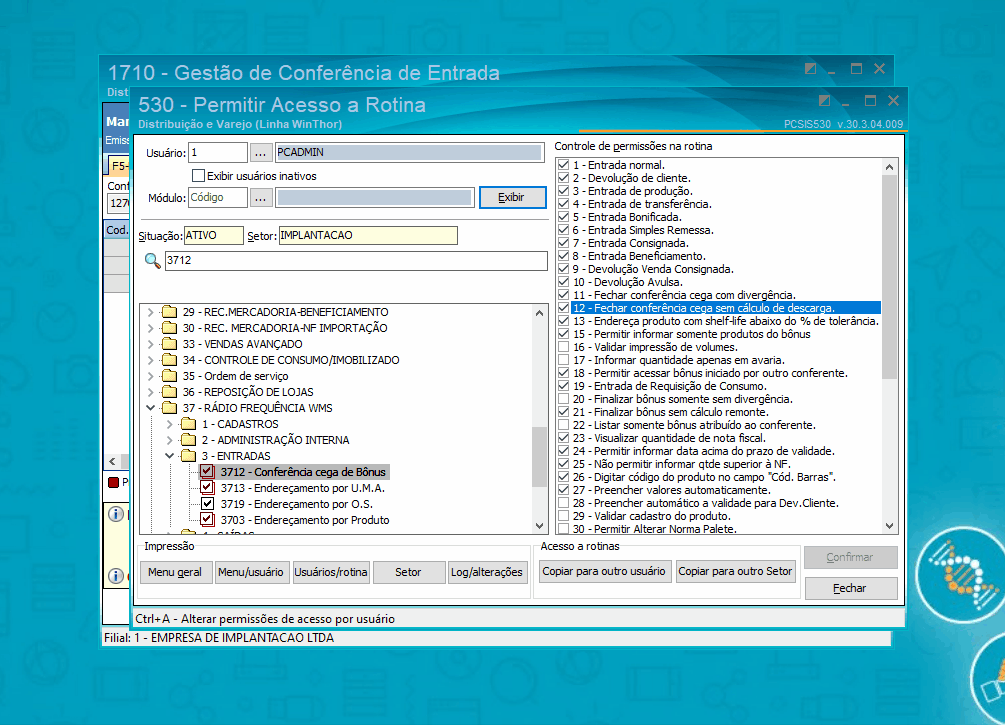Click folder icon of 2 - ADMINISTRAÇÃO INTERNA
This screenshot has width=1005, height=725.
click(188, 440)
